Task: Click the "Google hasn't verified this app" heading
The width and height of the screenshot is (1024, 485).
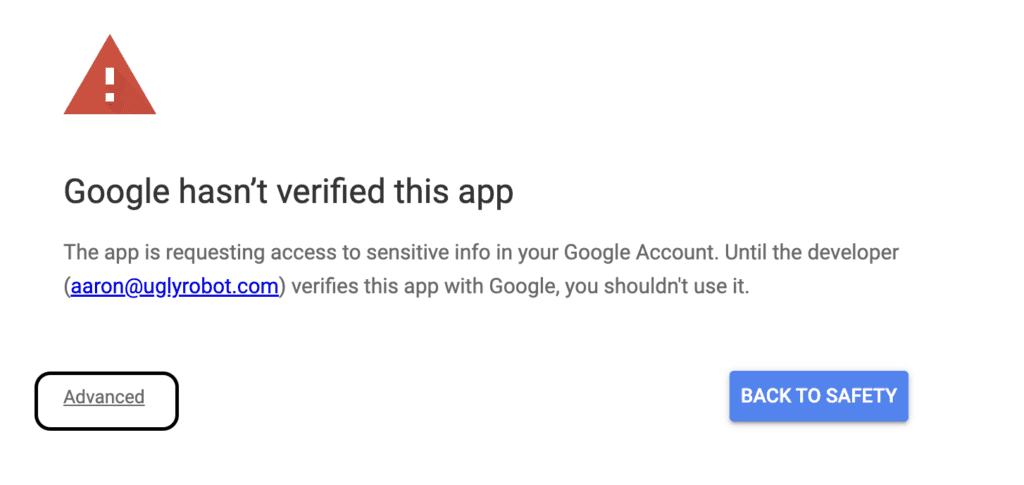Action: pyautogui.click(x=288, y=191)
